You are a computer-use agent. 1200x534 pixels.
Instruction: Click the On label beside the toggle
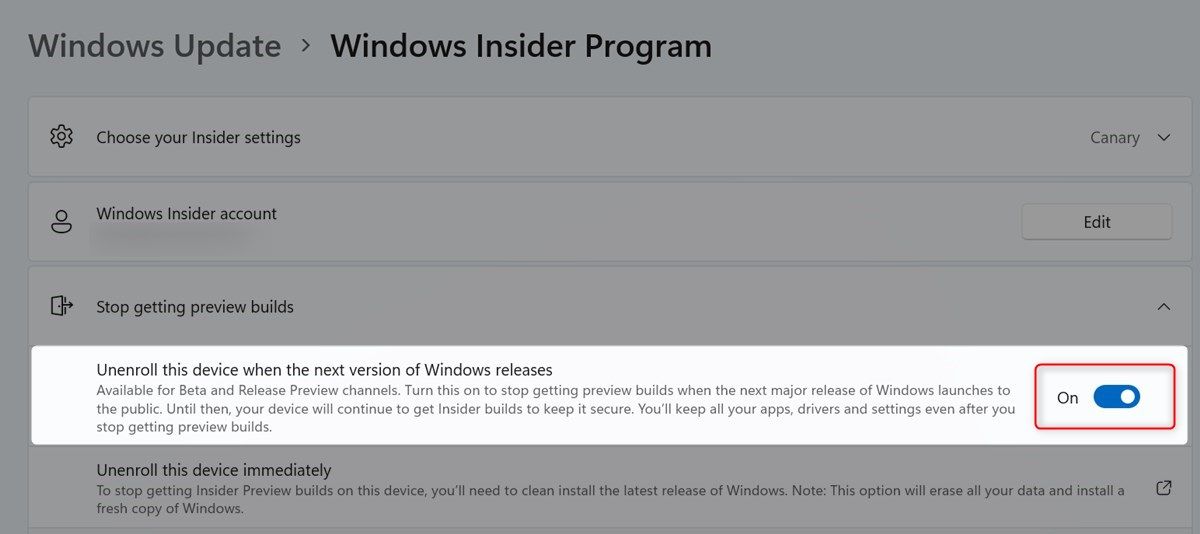coord(1068,398)
